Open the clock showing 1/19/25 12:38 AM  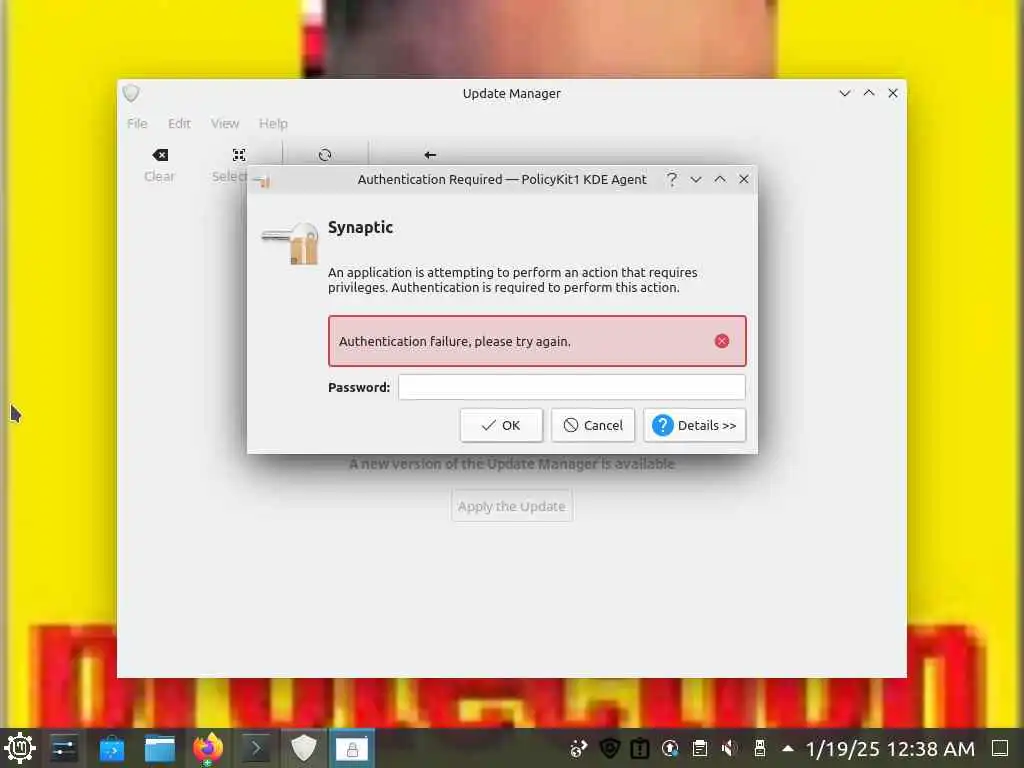tap(890, 748)
